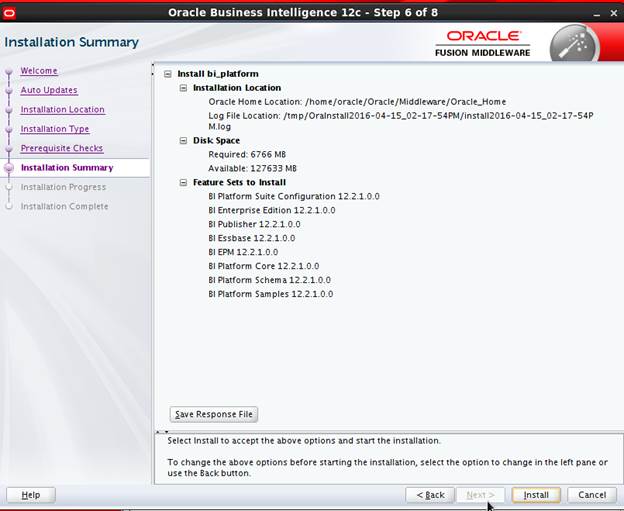This screenshot has width=624, height=511.
Task: Collapse the Install bi_platform tree node
Action: 168,74
